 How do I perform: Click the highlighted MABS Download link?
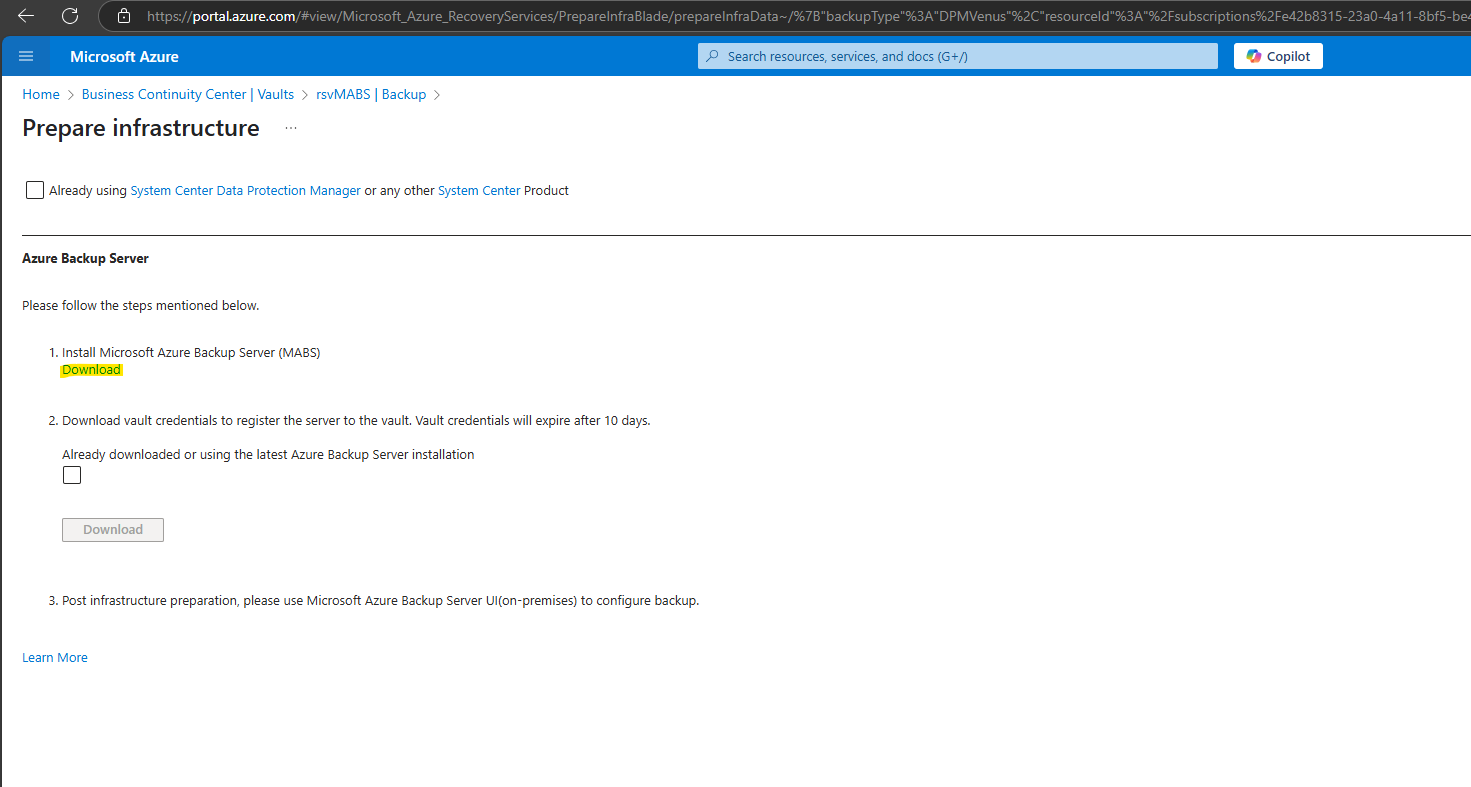click(x=91, y=370)
